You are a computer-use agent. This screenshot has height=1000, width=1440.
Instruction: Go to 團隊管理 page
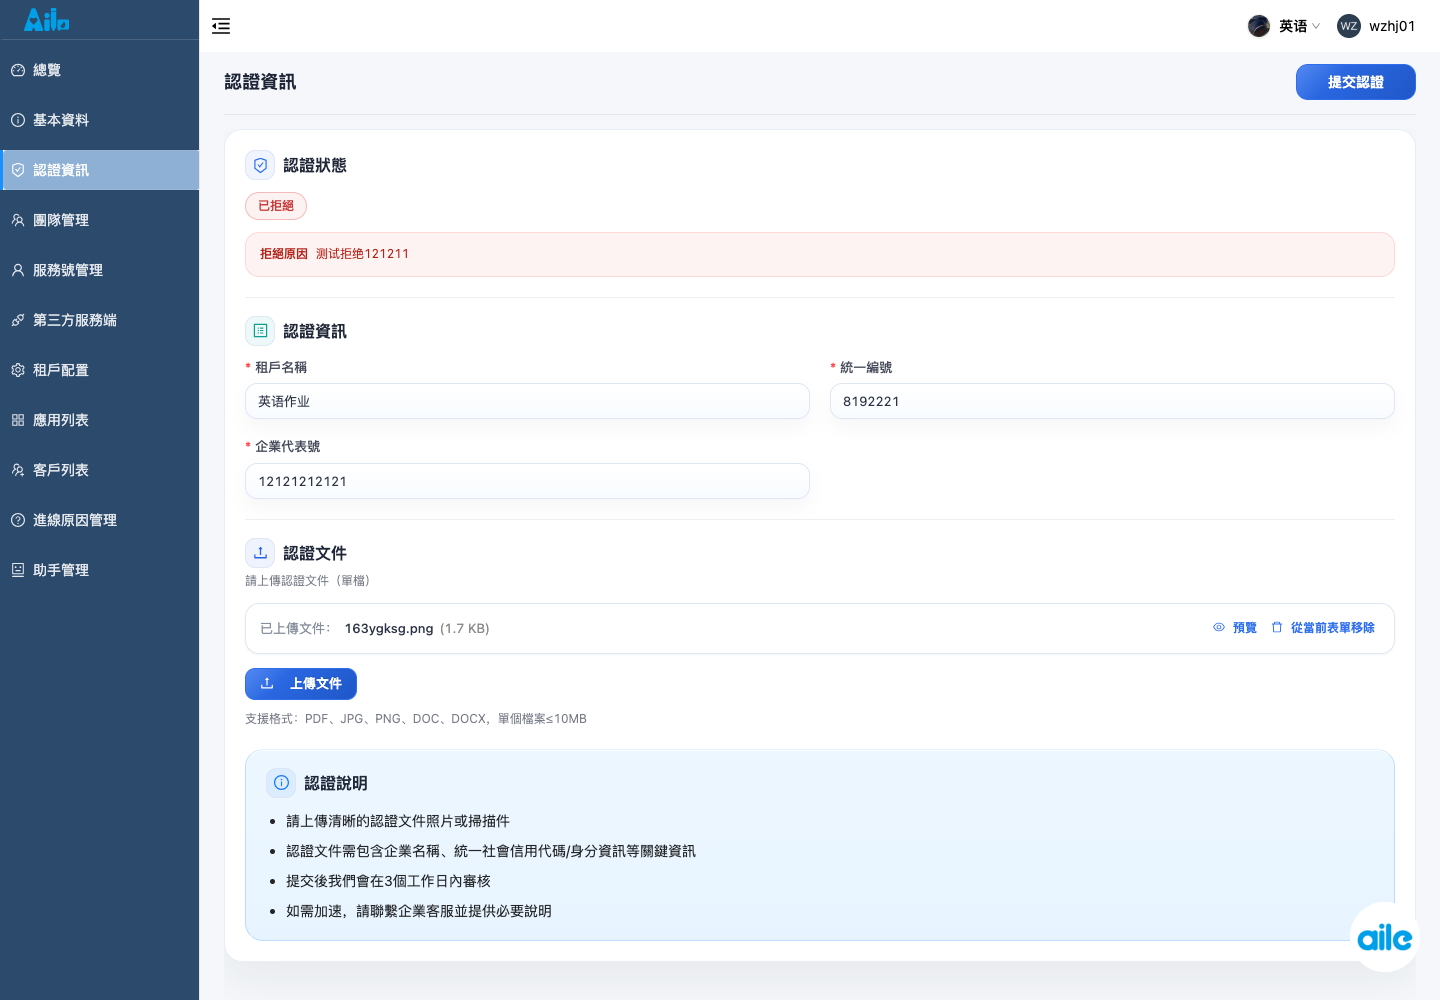pos(100,220)
